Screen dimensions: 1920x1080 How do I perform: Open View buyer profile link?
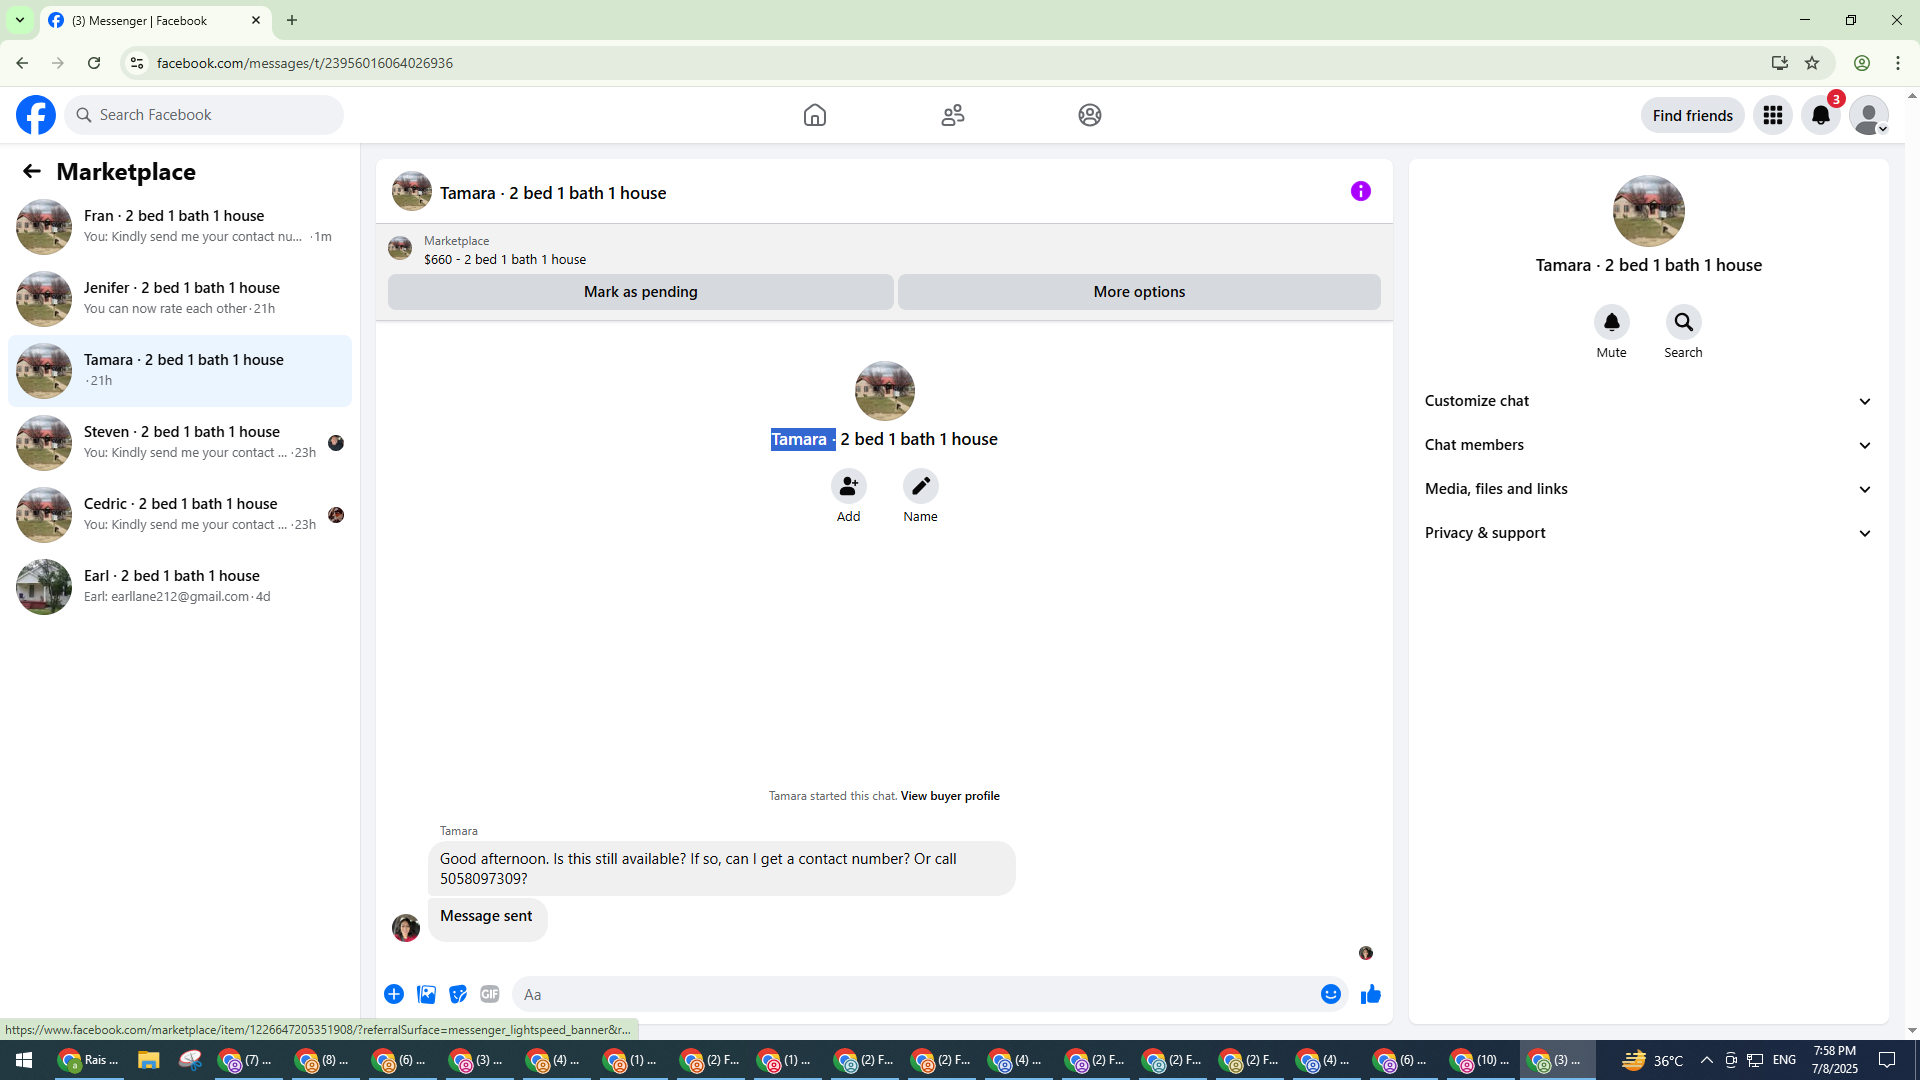pyautogui.click(x=949, y=796)
